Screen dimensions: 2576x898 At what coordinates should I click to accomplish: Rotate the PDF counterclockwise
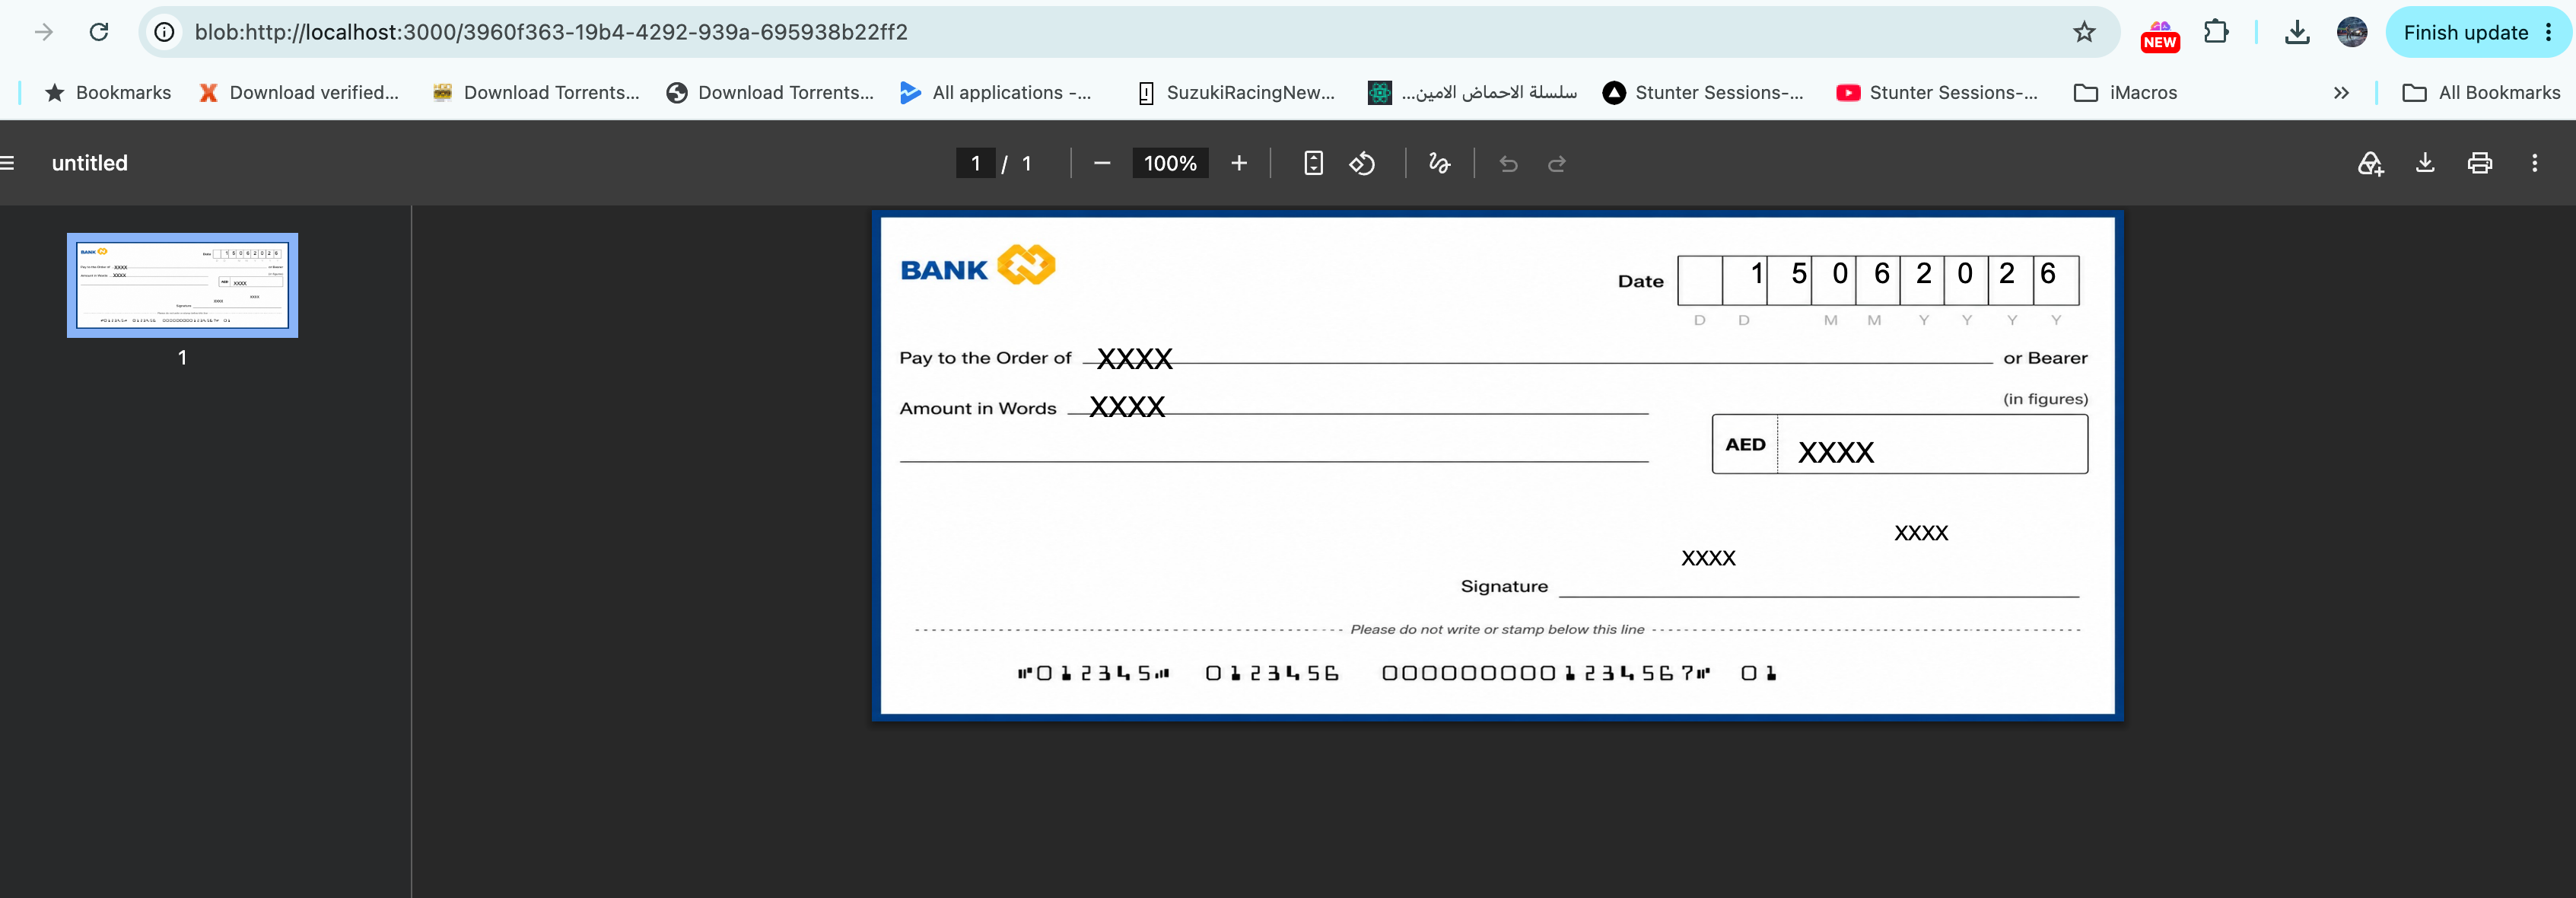pos(1362,163)
